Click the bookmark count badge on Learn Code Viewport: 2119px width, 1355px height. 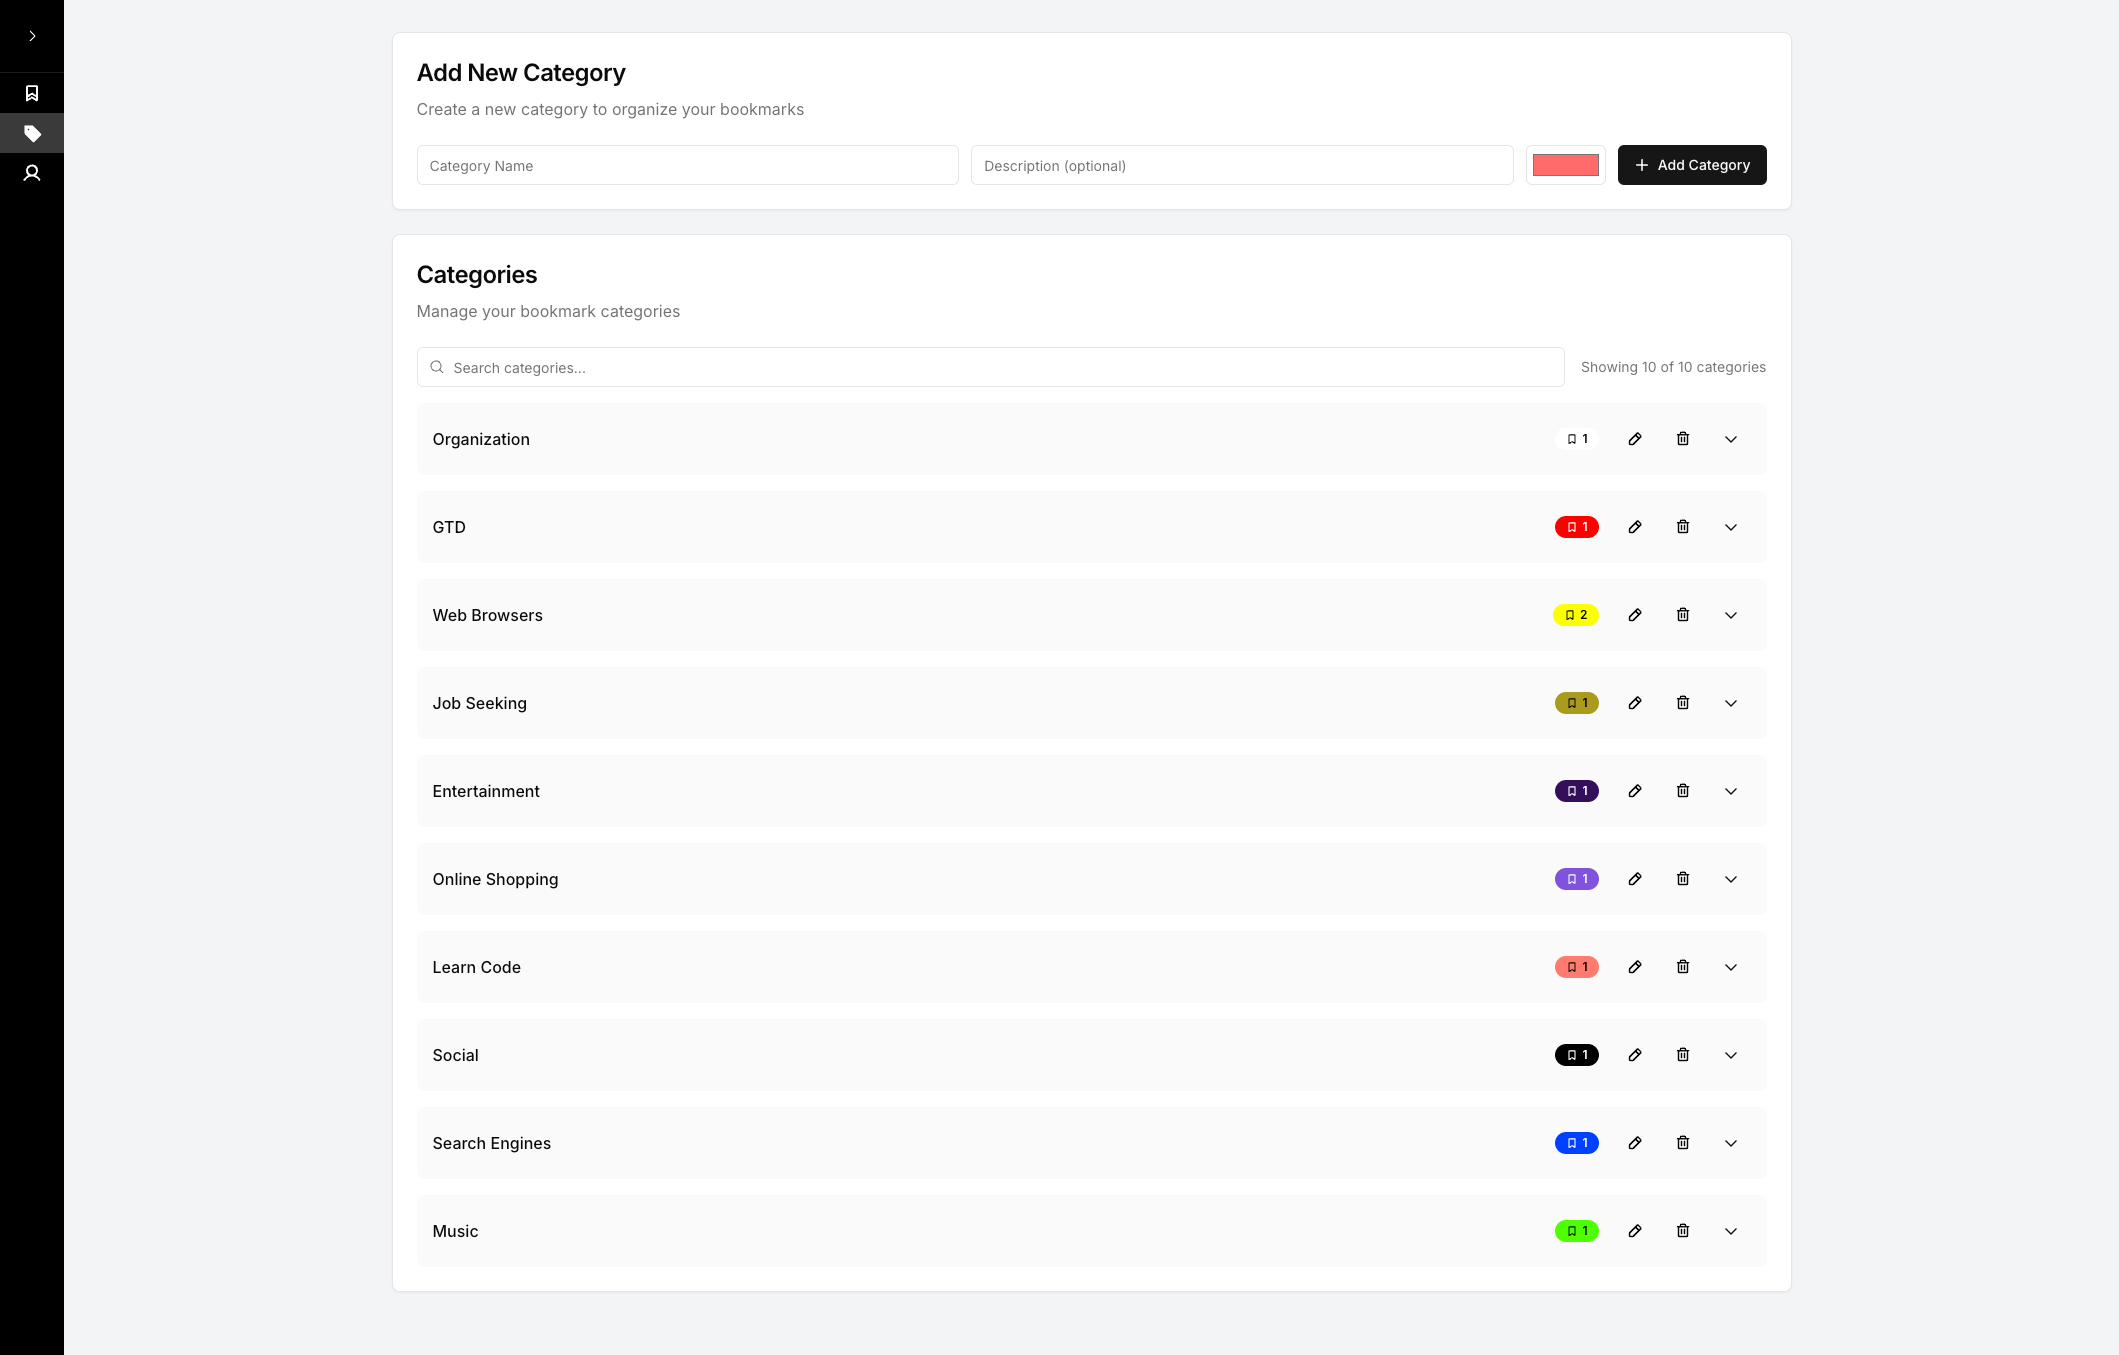click(x=1576, y=966)
